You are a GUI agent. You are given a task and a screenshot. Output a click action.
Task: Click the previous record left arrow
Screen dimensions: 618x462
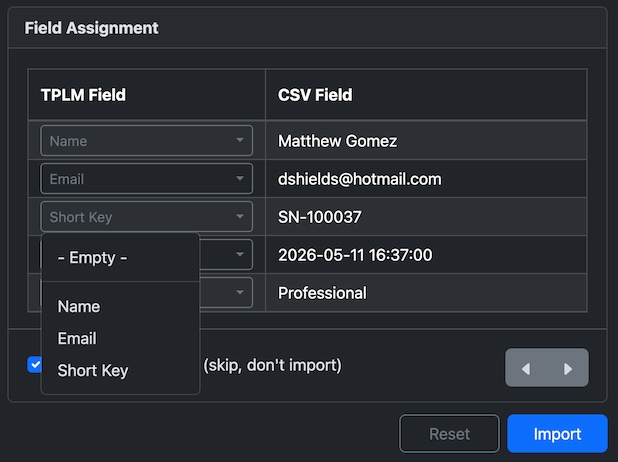point(527,368)
